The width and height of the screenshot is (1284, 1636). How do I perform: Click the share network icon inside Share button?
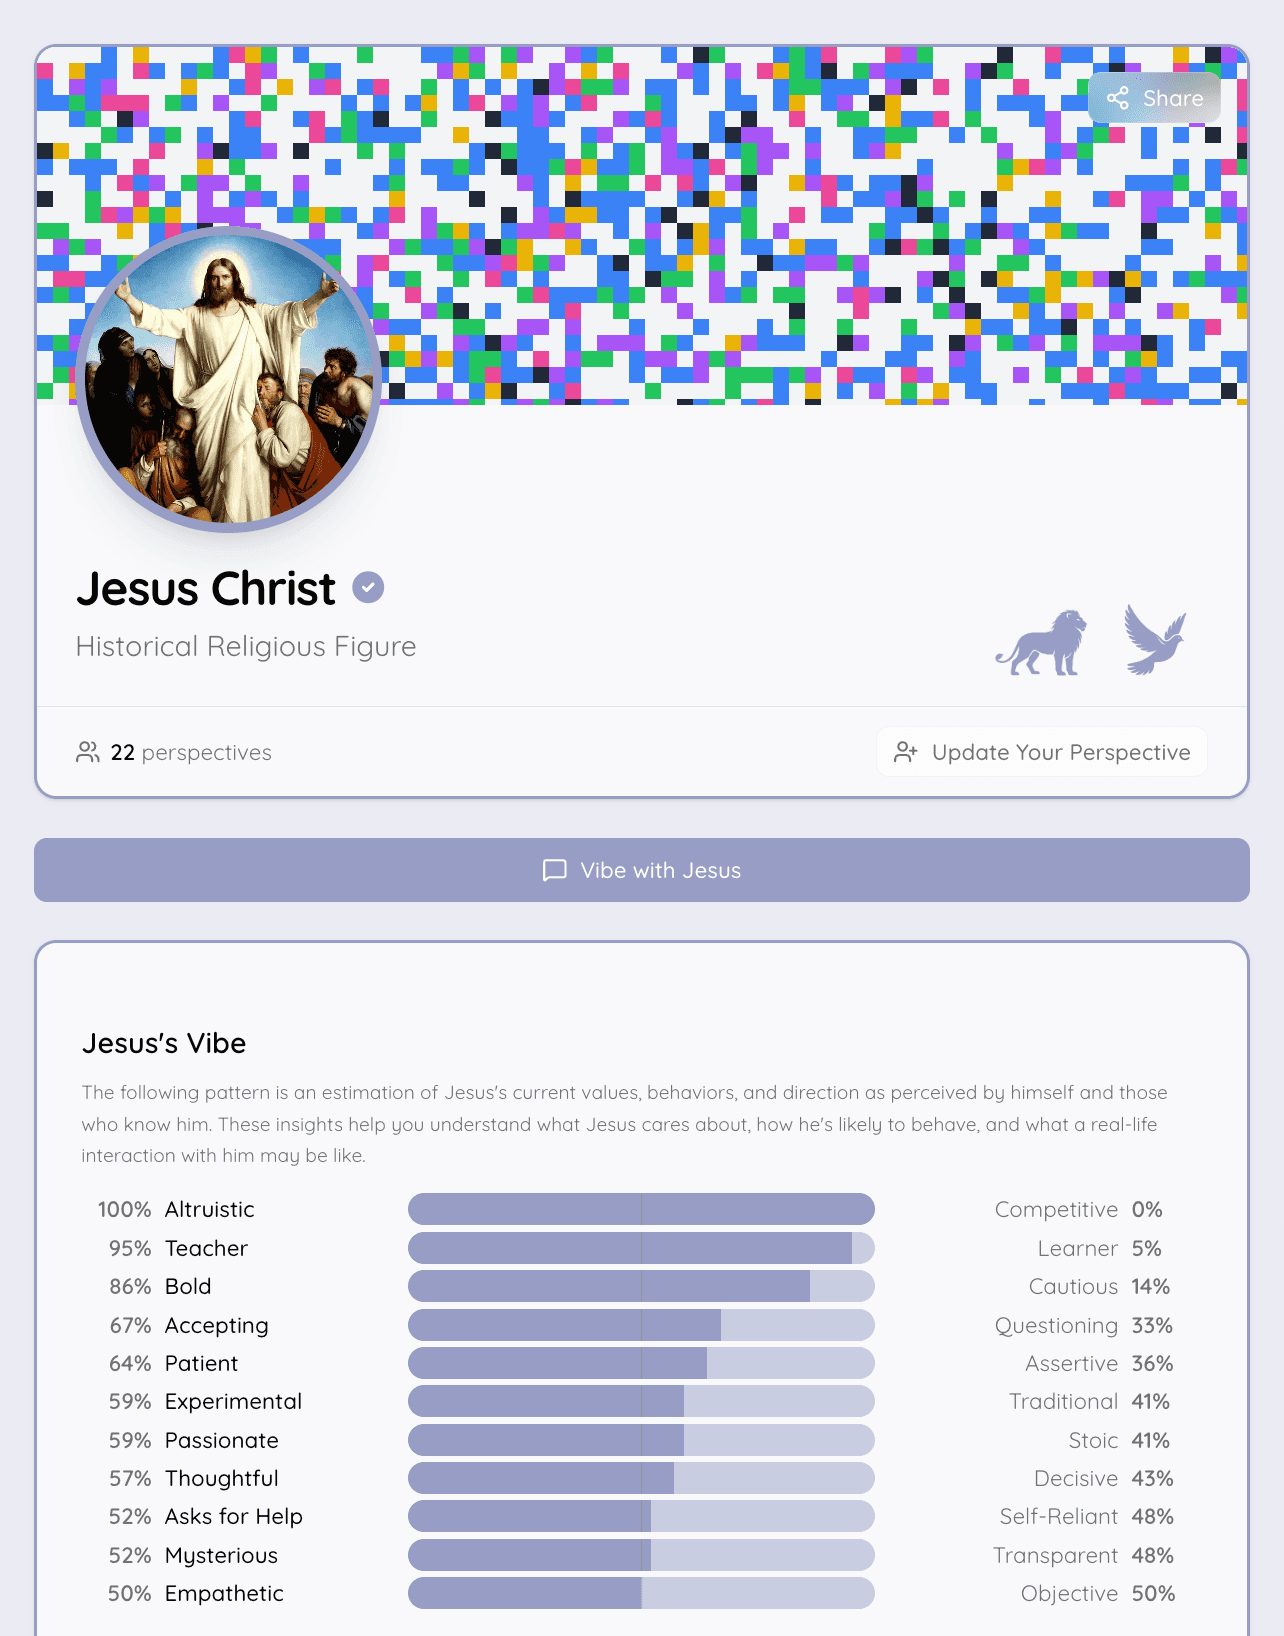point(1117,98)
